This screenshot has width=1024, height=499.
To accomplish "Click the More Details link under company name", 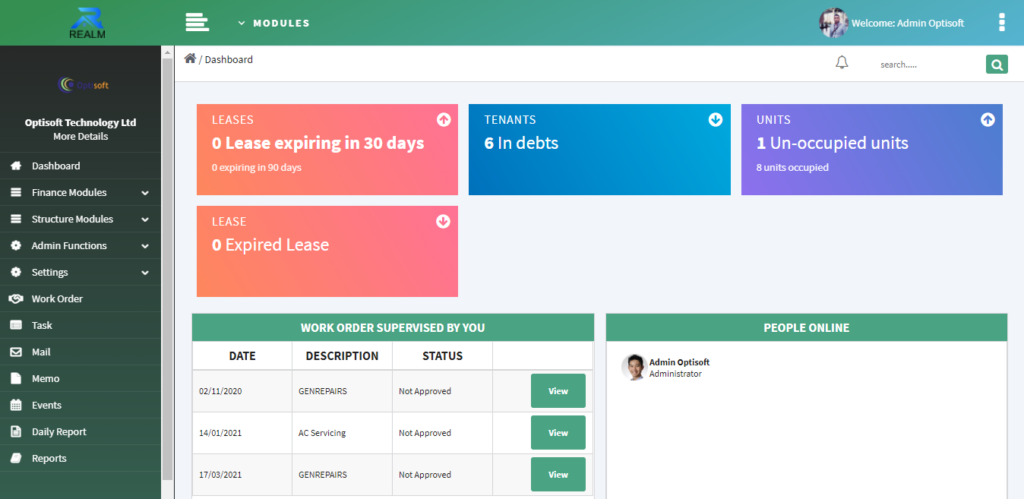I will click(80, 137).
